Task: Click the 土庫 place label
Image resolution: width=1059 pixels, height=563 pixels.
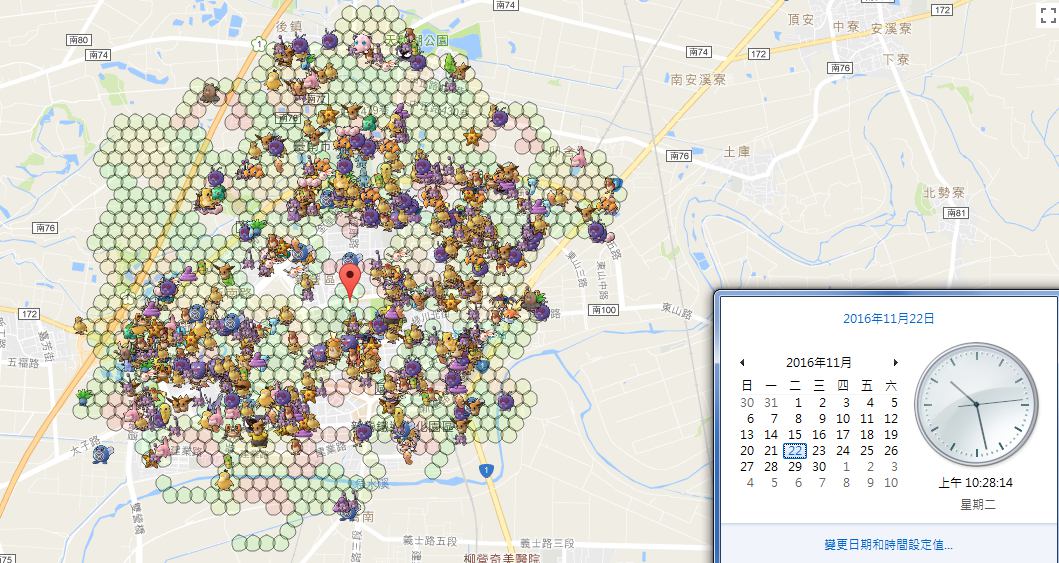Action: click(x=735, y=151)
